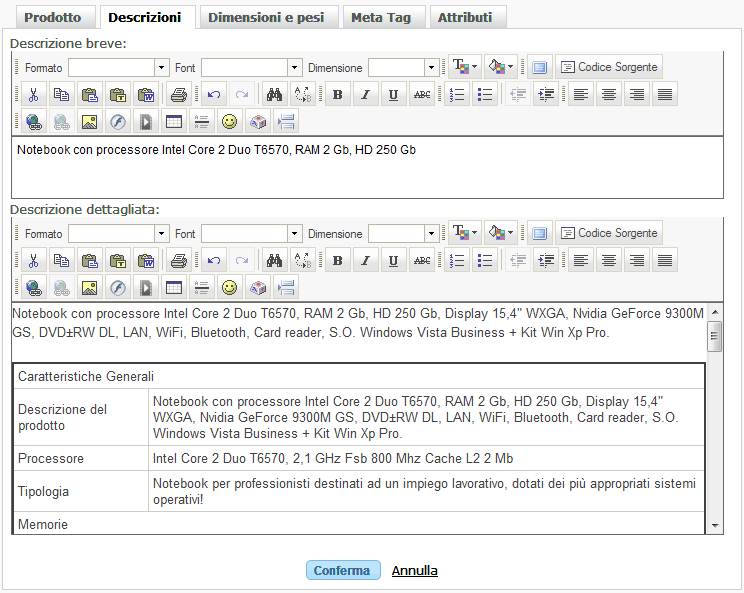
Task: Click the smiley icon in the Descrizione breve toolbar
Action: [230, 122]
